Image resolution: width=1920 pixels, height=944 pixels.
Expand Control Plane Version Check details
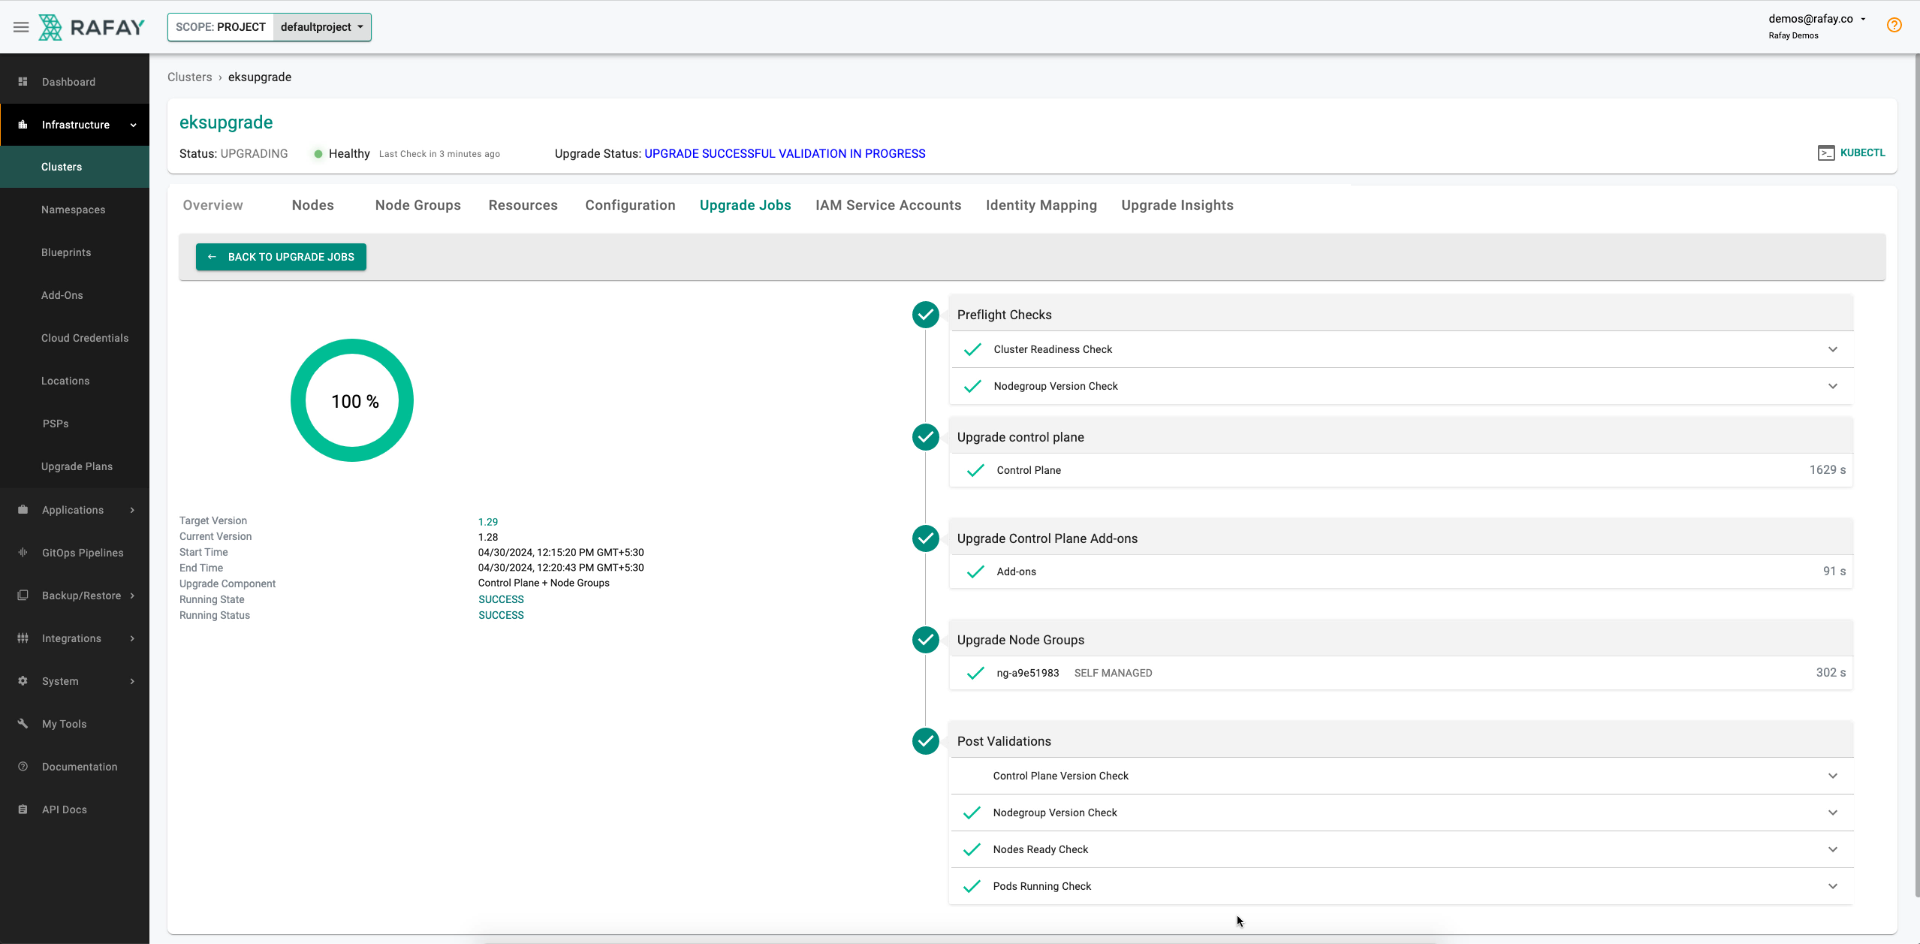coord(1833,776)
